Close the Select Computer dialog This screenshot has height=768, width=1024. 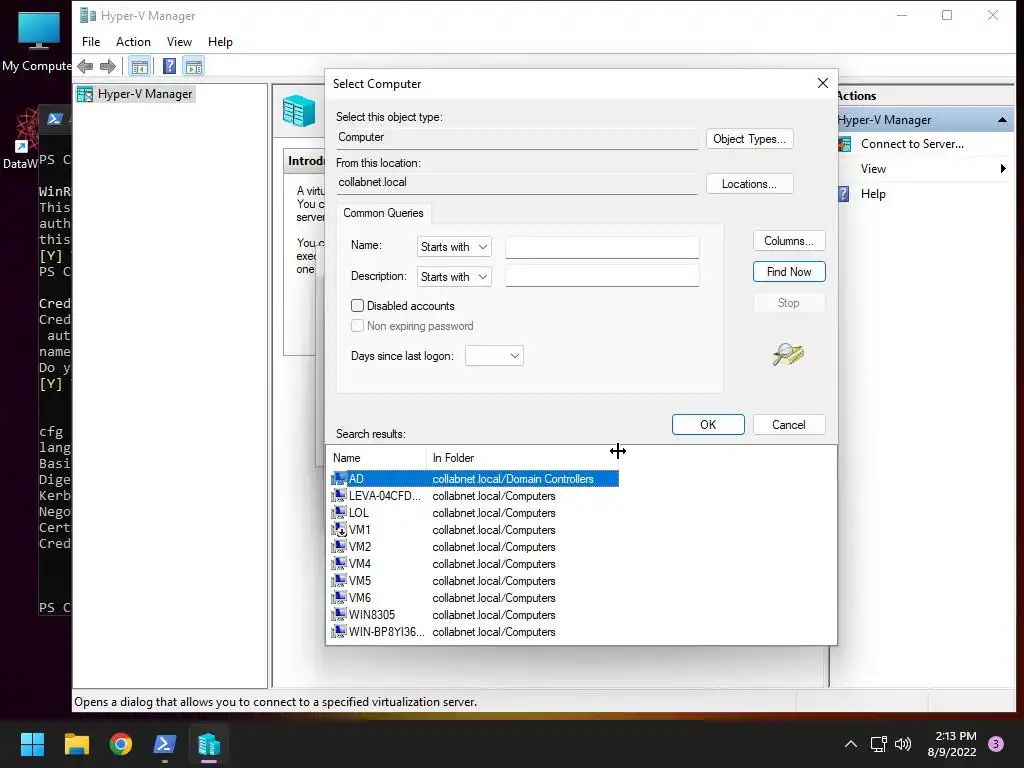(823, 83)
